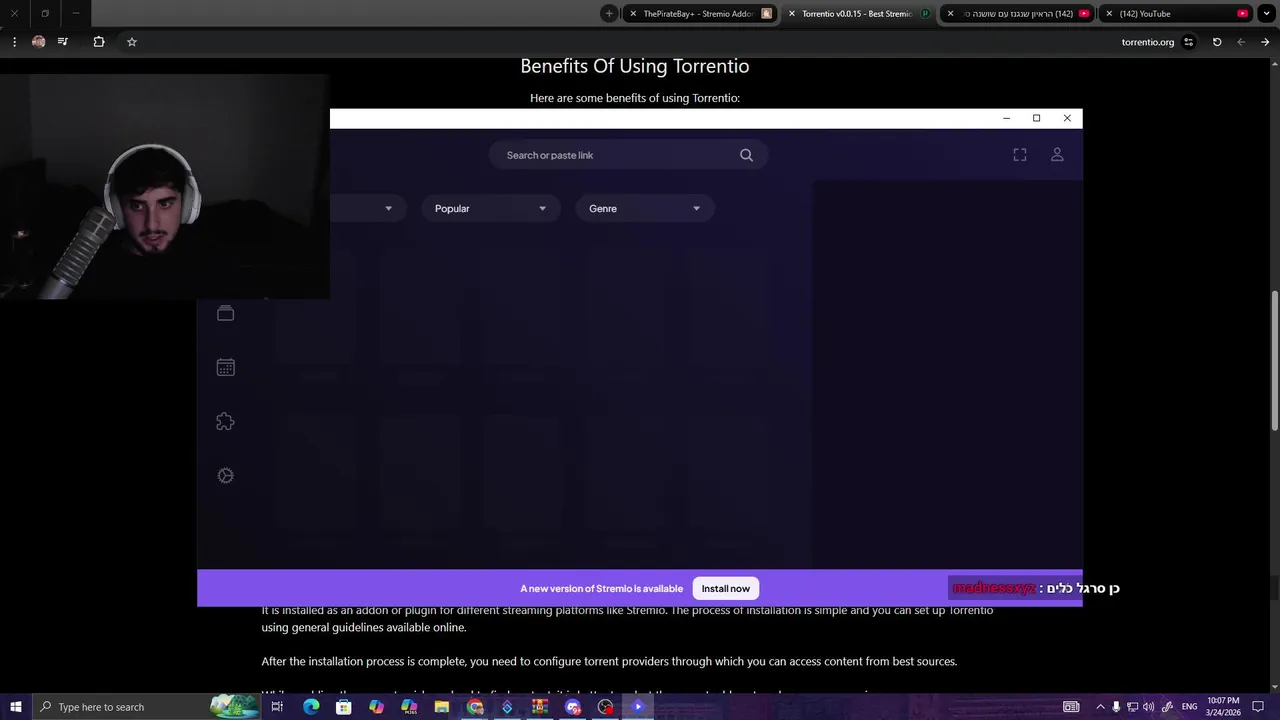
Task: Open the Windows Start menu
Action: pyautogui.click(x=16, y=707)
